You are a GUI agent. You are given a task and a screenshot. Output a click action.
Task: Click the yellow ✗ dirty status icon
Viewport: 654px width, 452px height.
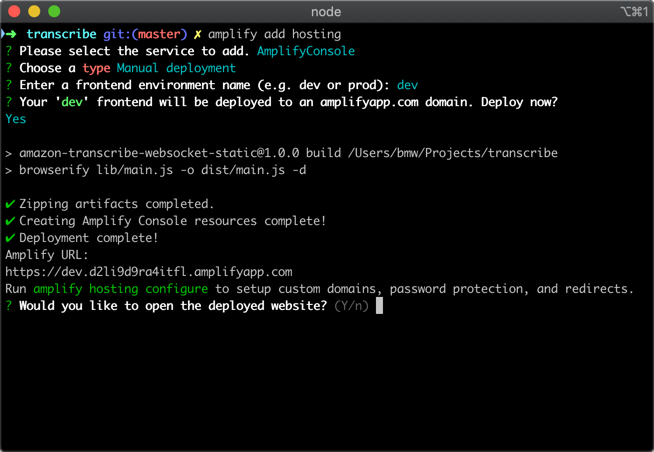click(x=198, y=34)
